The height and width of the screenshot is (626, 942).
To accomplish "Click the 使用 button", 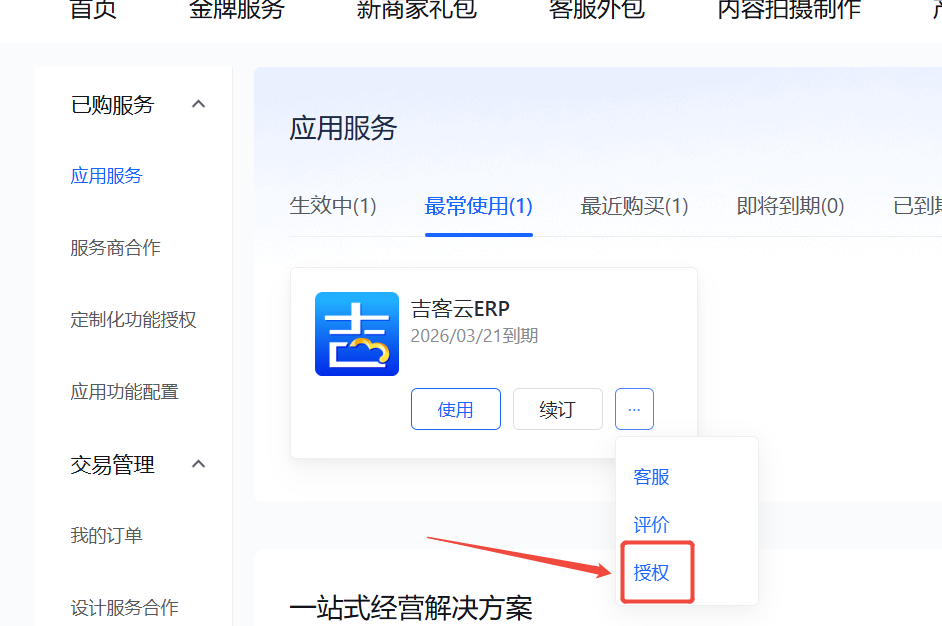I will tap(455, 409).
